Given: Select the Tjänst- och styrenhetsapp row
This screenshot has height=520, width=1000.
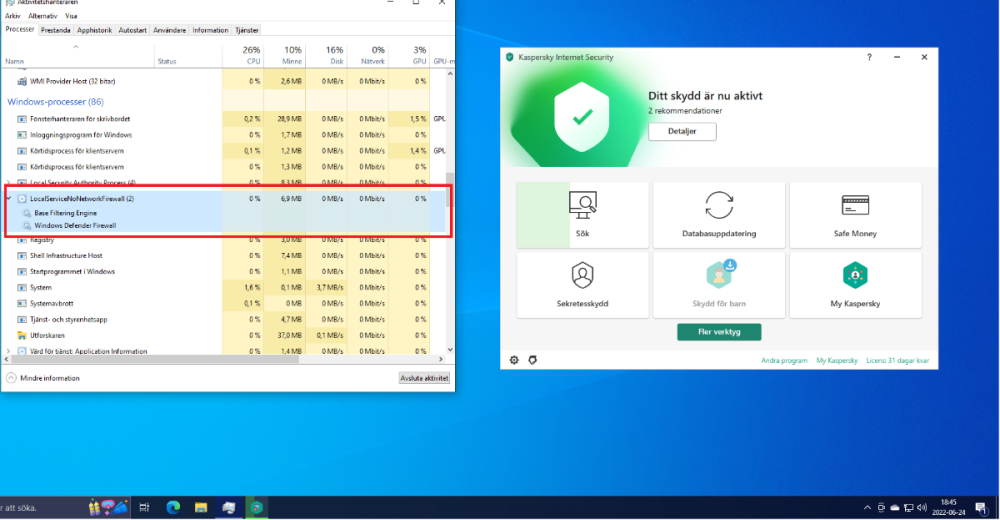Looking at the screenshot, I should point(223,320).
